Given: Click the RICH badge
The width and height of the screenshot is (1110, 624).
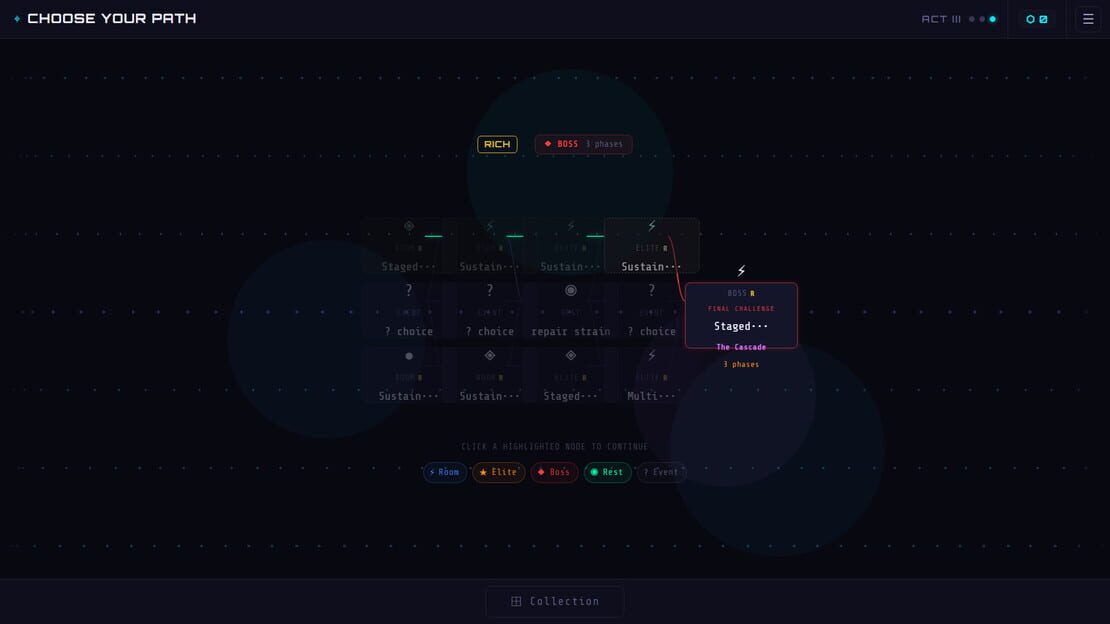Looking at the screenshot, I should click(497, 144).
